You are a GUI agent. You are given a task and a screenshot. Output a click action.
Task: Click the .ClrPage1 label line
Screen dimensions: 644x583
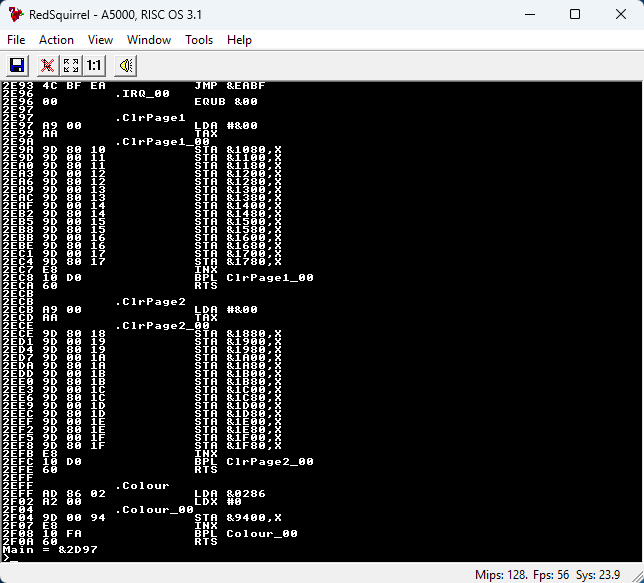pyautogui.click(x=150, y=118)
